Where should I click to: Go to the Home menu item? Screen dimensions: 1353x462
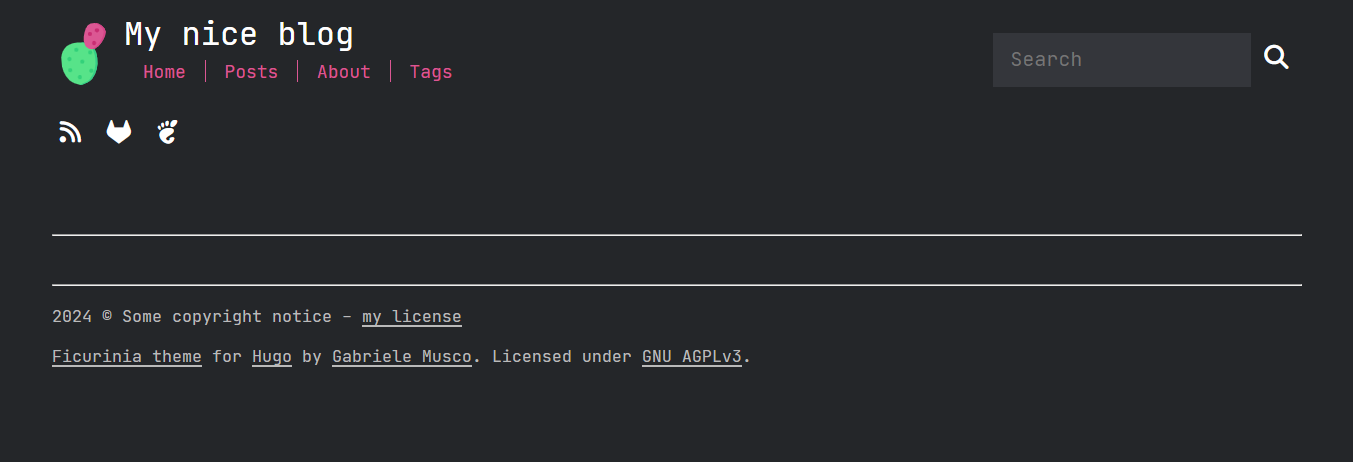pyautogui.click(x=164, y=72)
